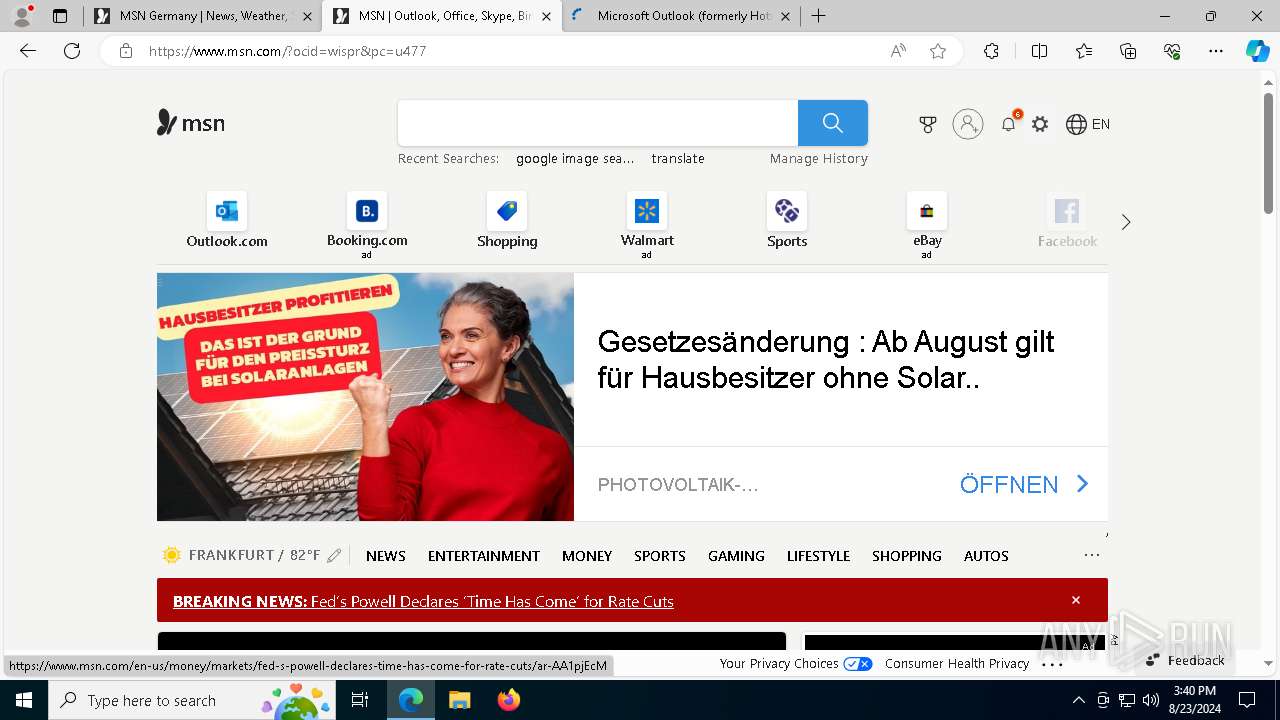
Task: Click the blue search magnifier button
Action: (x=833, y=123)
